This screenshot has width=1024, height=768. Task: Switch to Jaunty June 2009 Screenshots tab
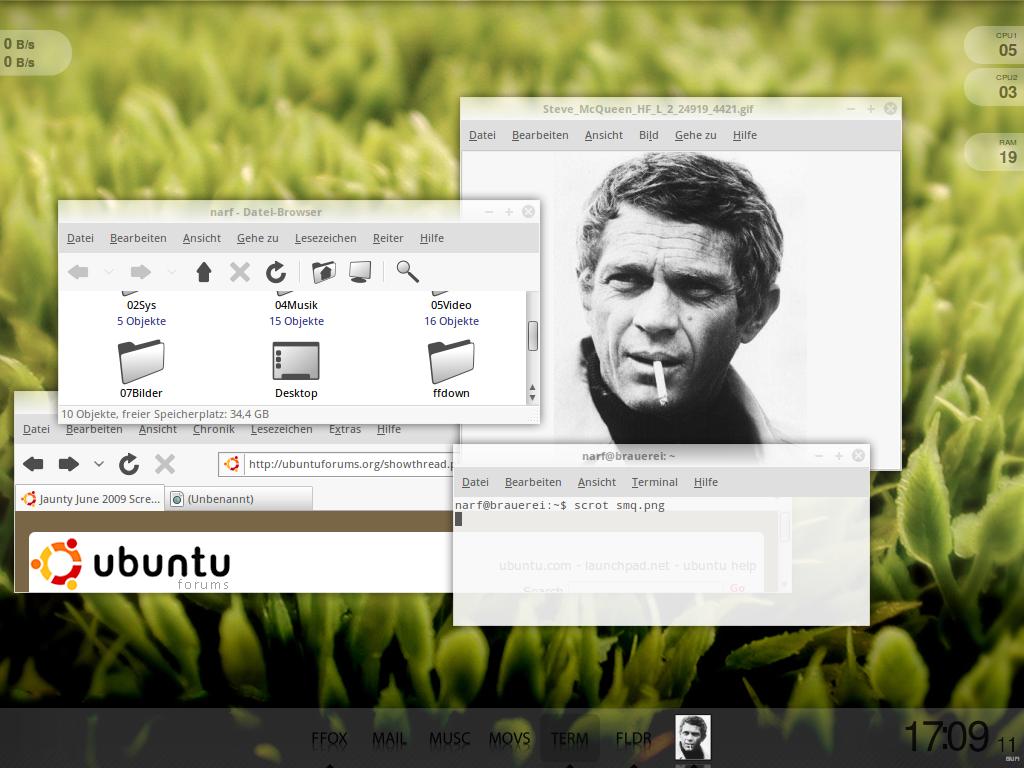(x=90, y=499)
